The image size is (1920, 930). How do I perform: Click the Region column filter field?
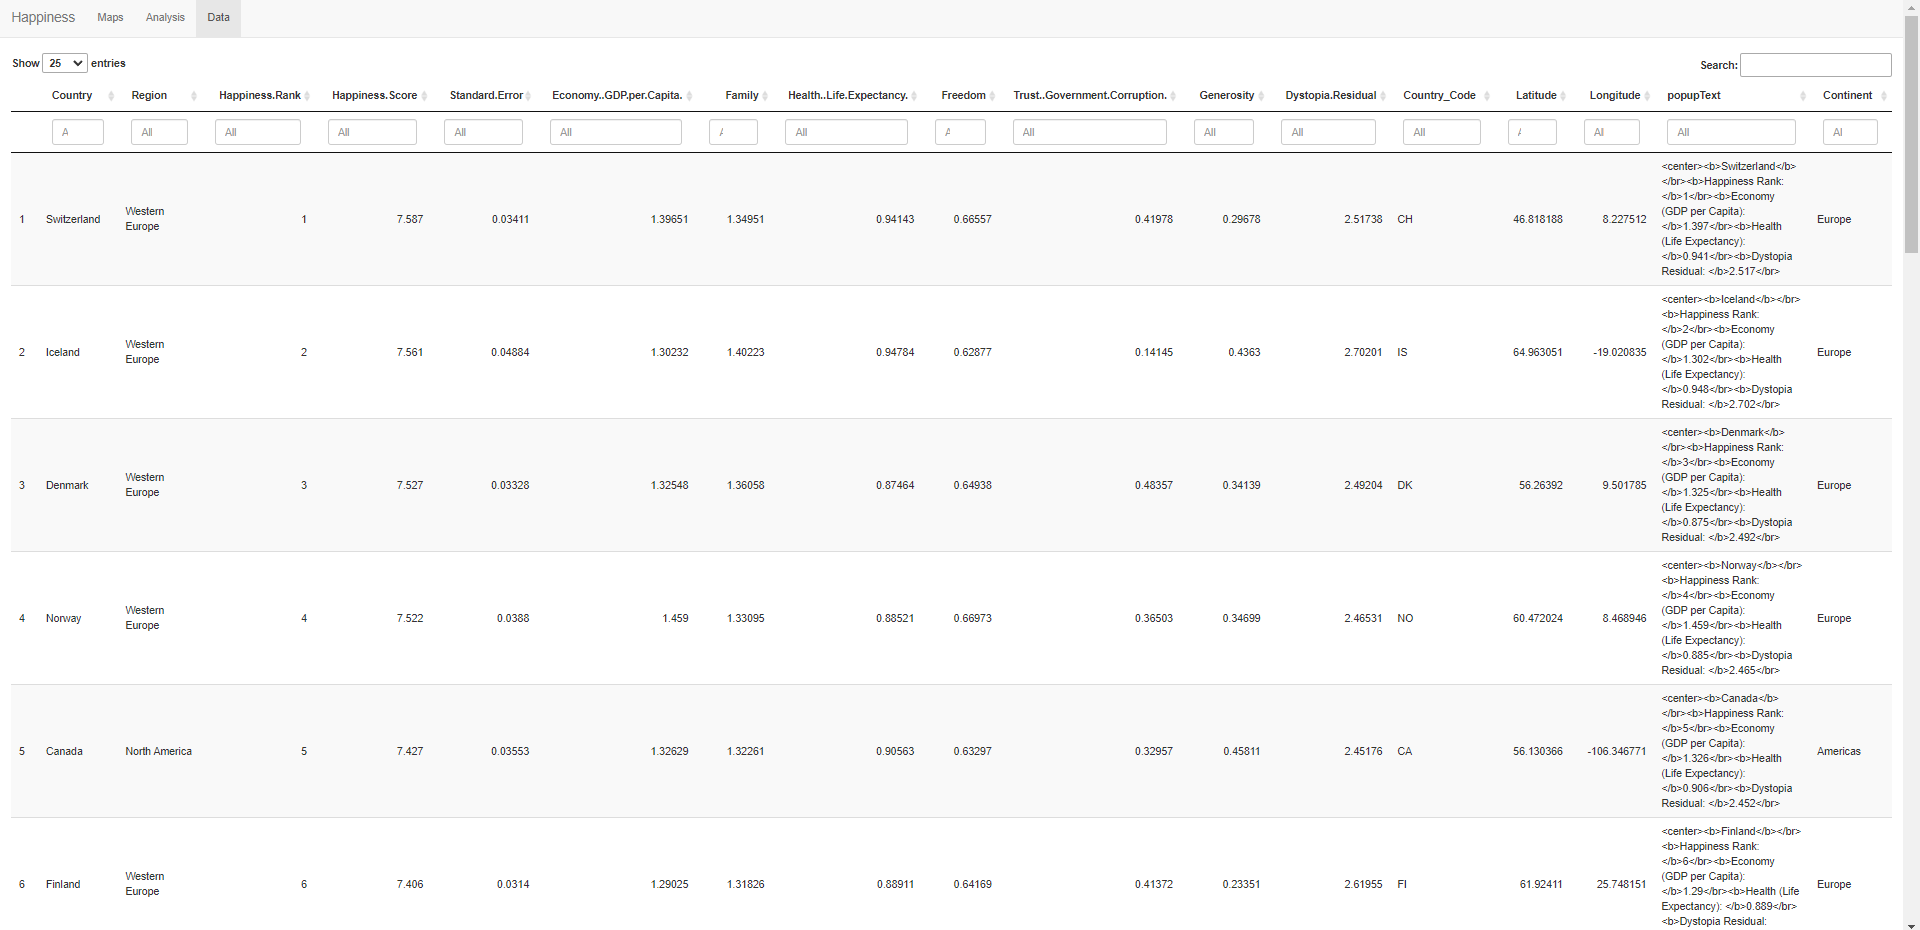[159, 132]
